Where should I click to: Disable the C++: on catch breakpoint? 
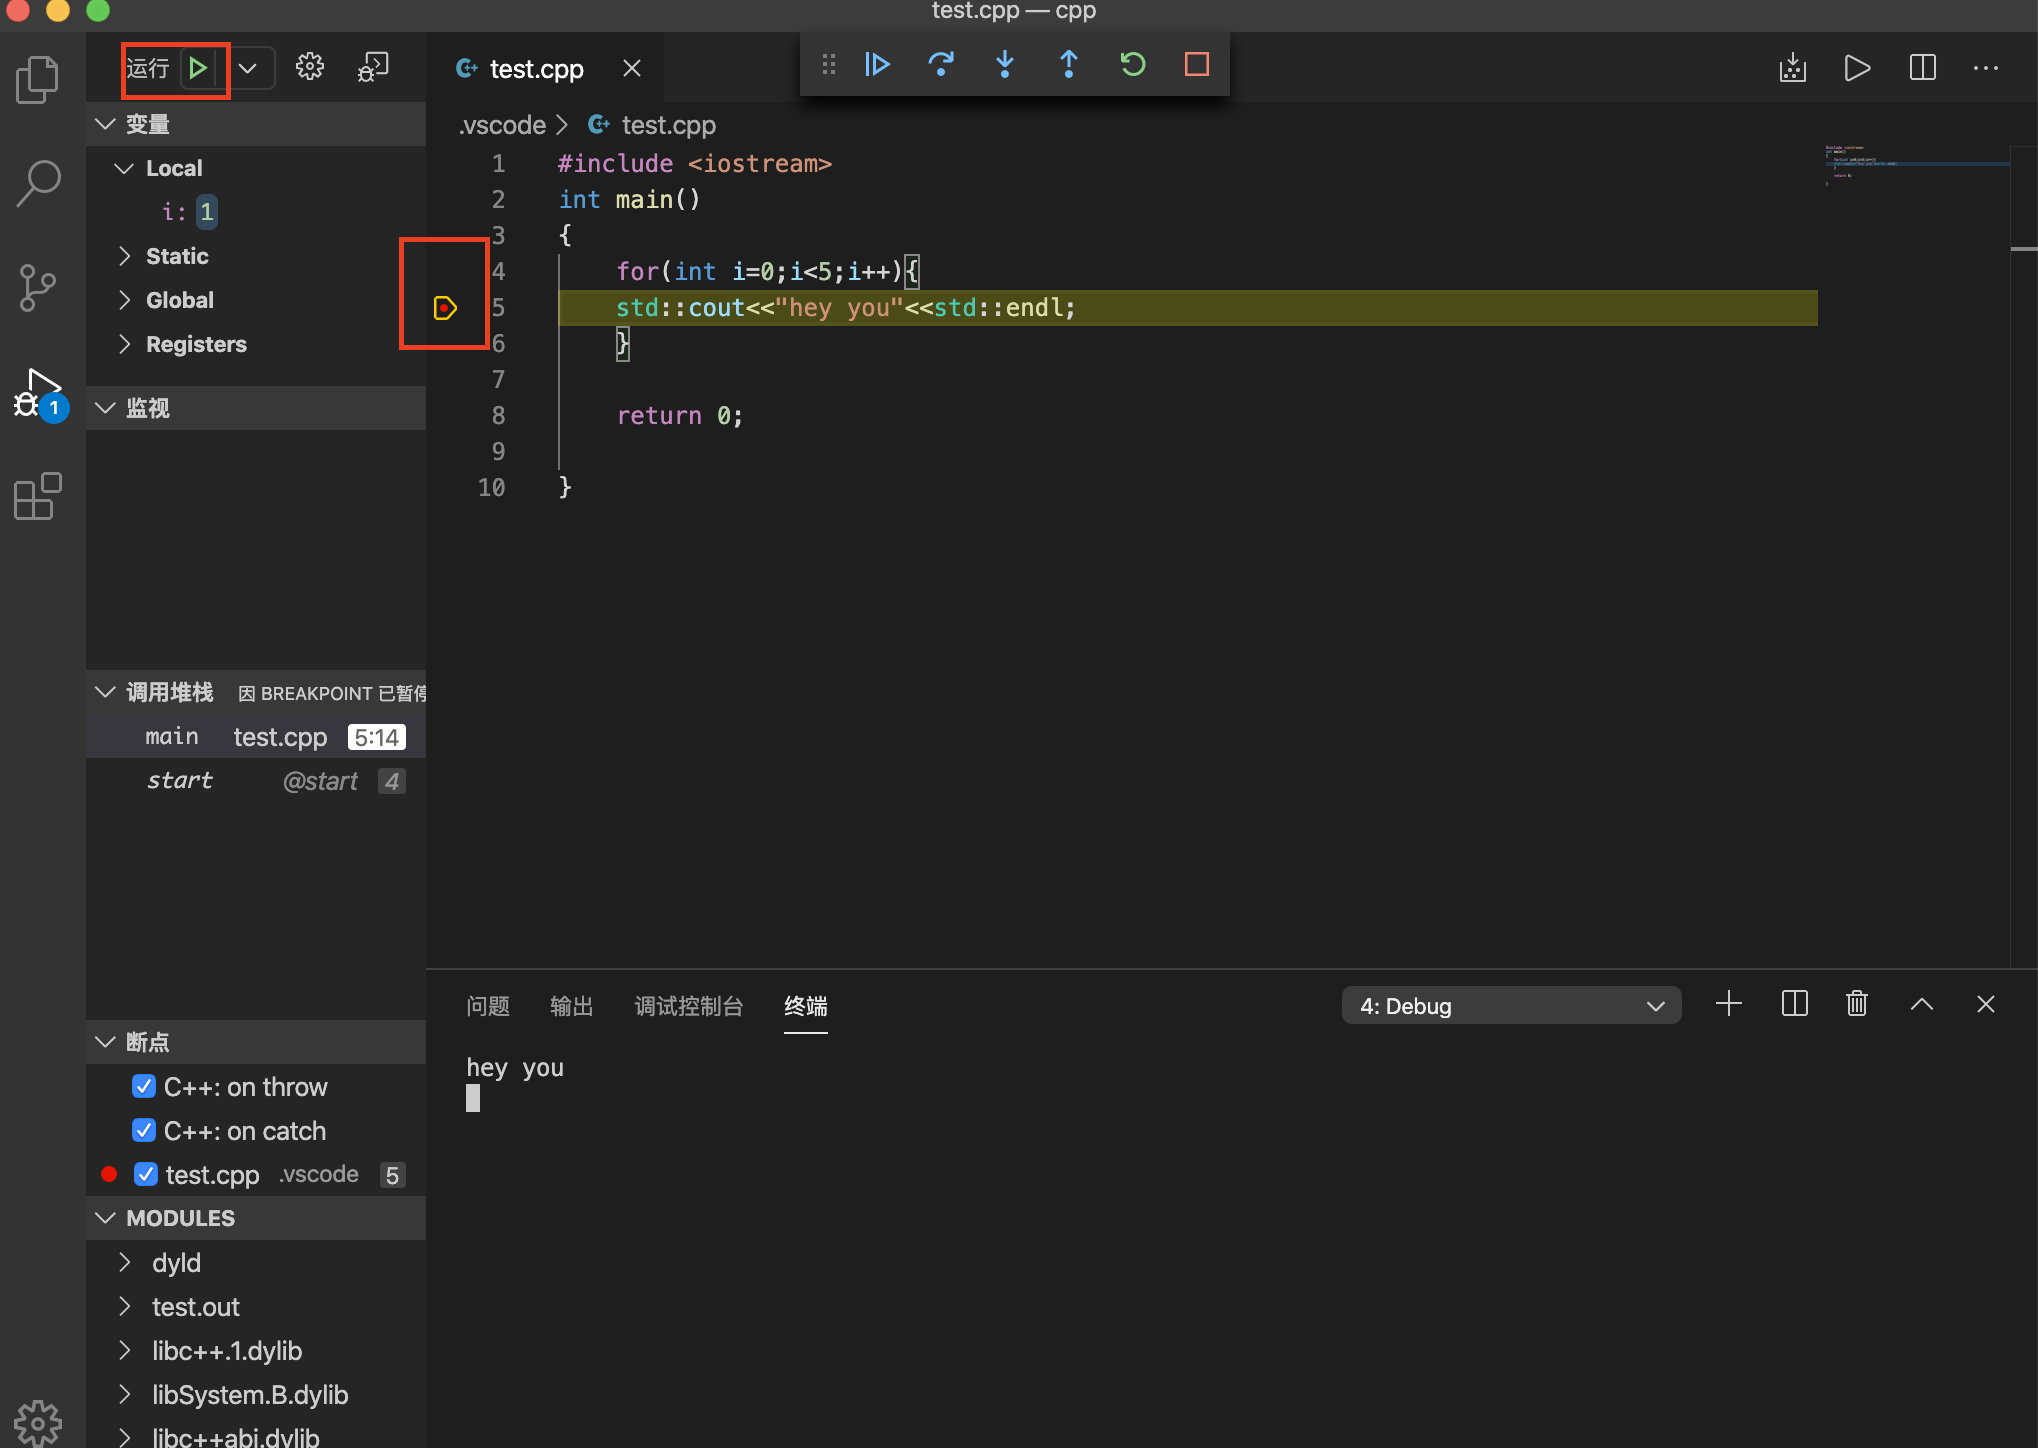144,1131
